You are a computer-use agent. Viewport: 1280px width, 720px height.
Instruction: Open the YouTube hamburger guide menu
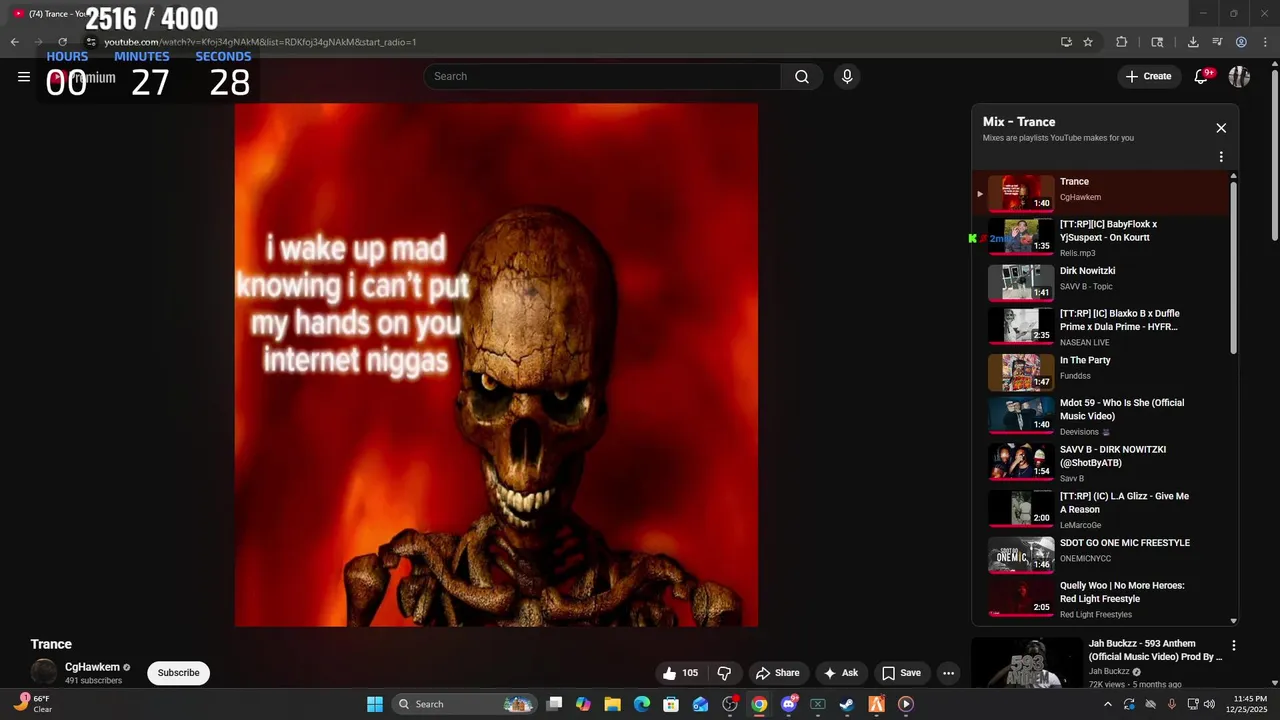(24, 77)
